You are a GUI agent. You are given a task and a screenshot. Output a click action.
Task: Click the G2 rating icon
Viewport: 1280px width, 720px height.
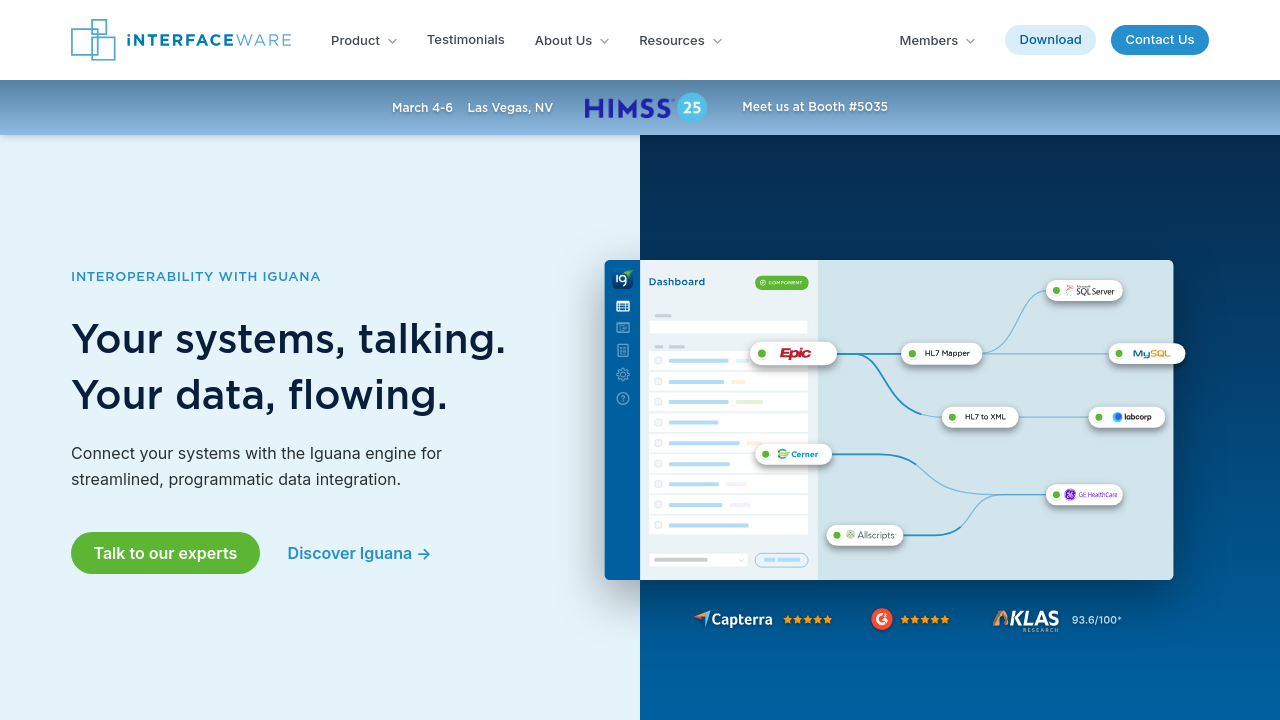click(881, 619)
